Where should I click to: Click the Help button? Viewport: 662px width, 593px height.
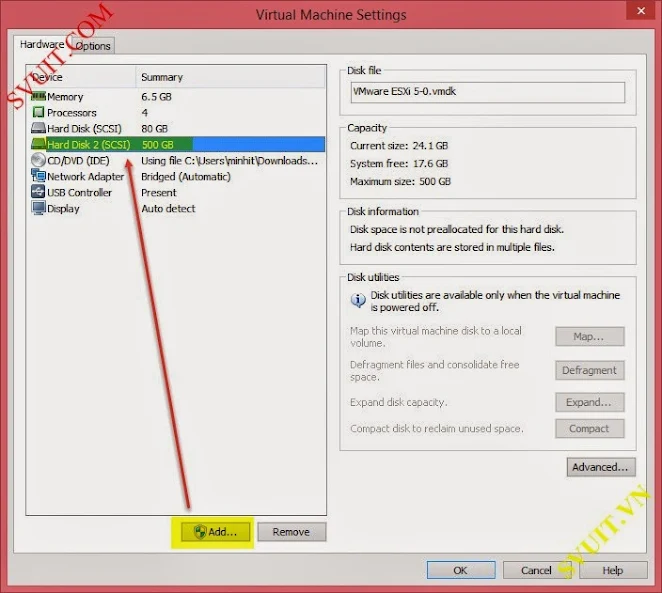click(x=613, y=570)
